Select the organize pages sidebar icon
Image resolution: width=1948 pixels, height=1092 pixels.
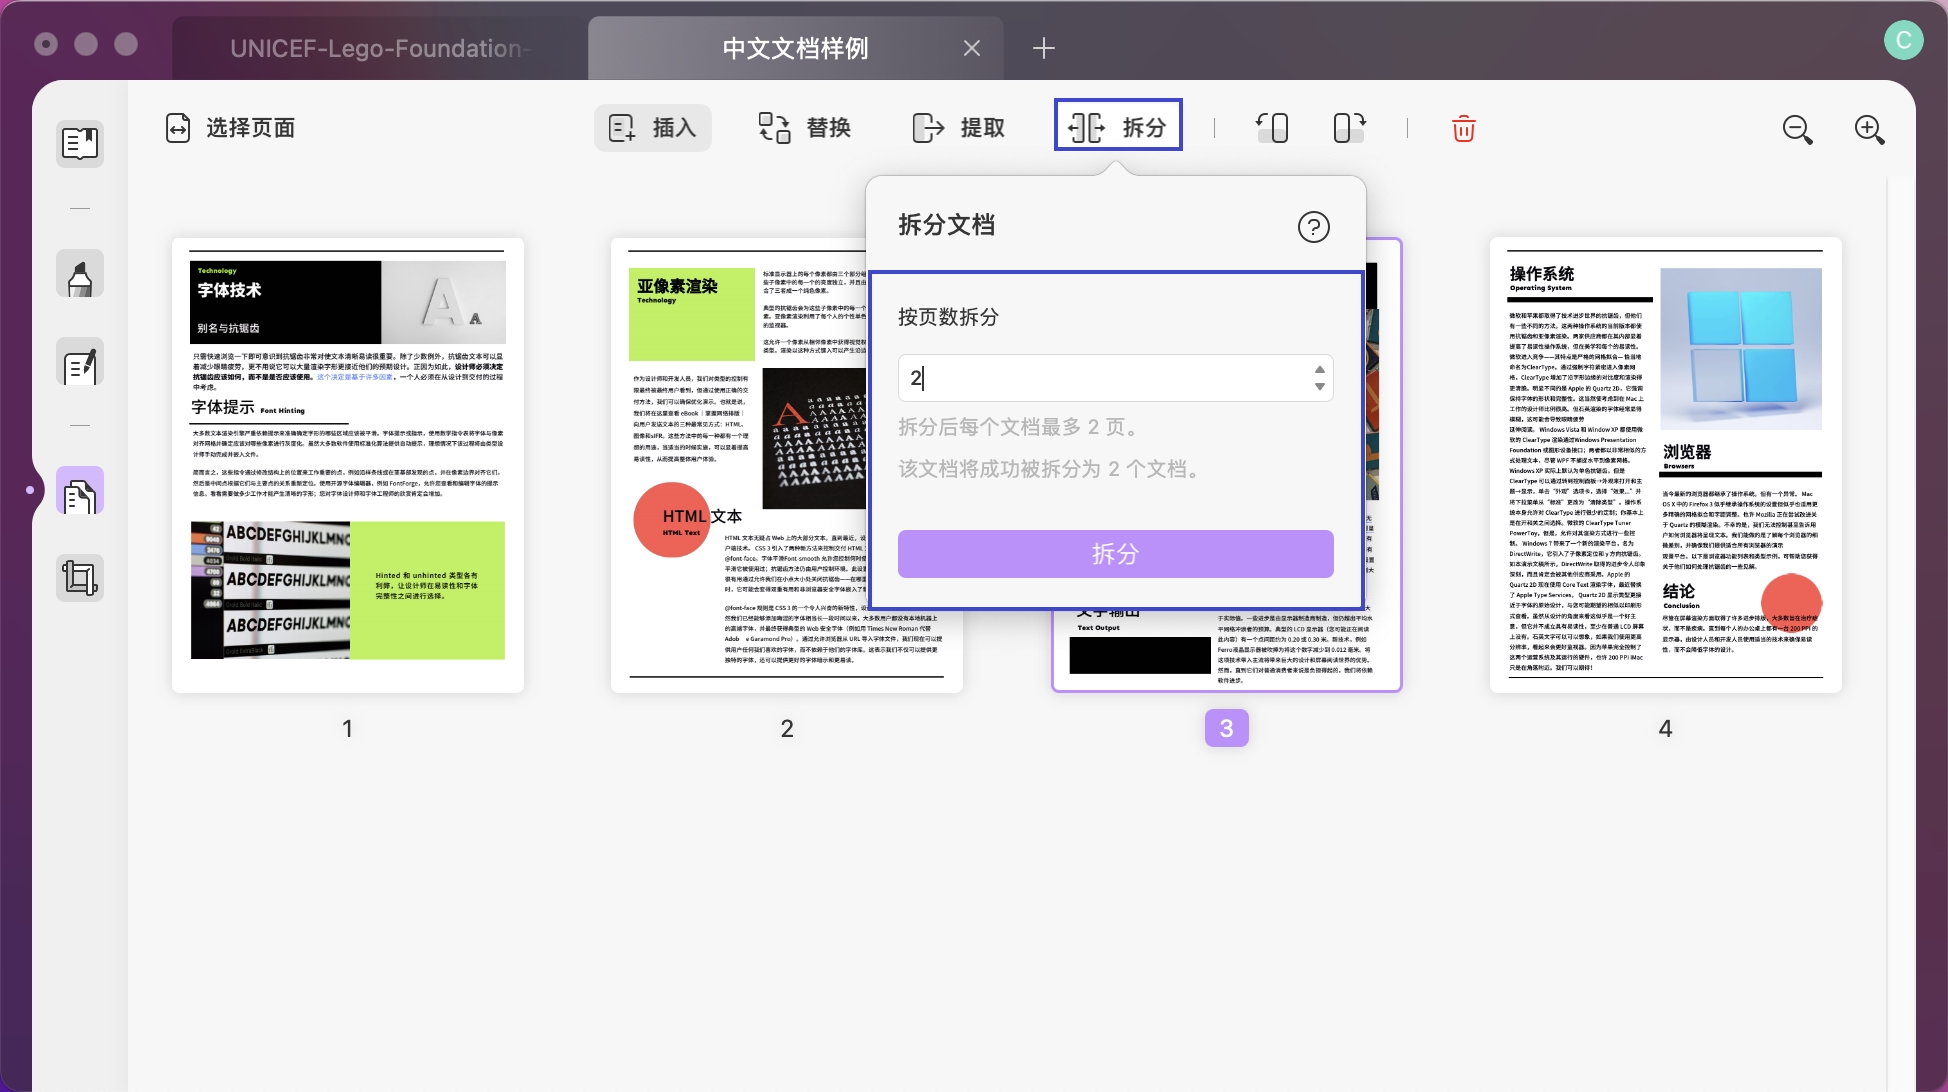point(80,491)
